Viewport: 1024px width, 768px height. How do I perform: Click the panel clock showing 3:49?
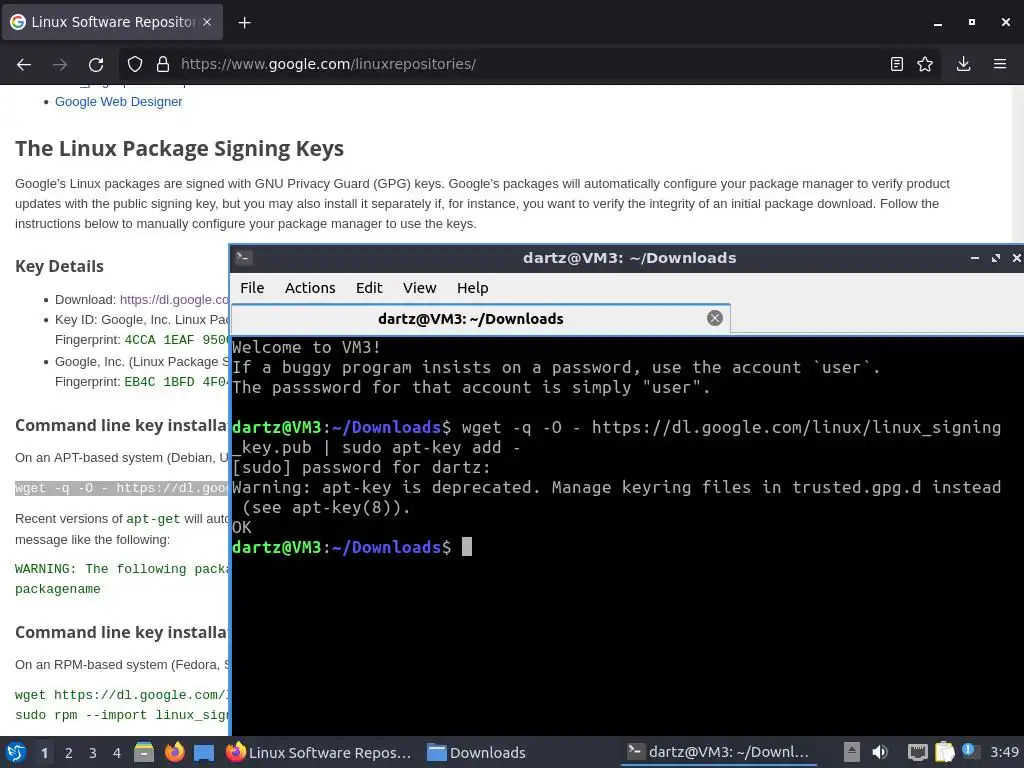click(1004, 752)
